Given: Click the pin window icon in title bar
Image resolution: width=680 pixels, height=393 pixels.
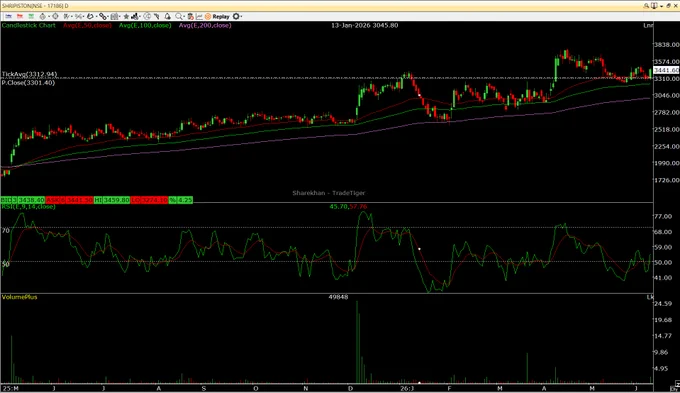Looking at the screenshot, I should [654, 6].
